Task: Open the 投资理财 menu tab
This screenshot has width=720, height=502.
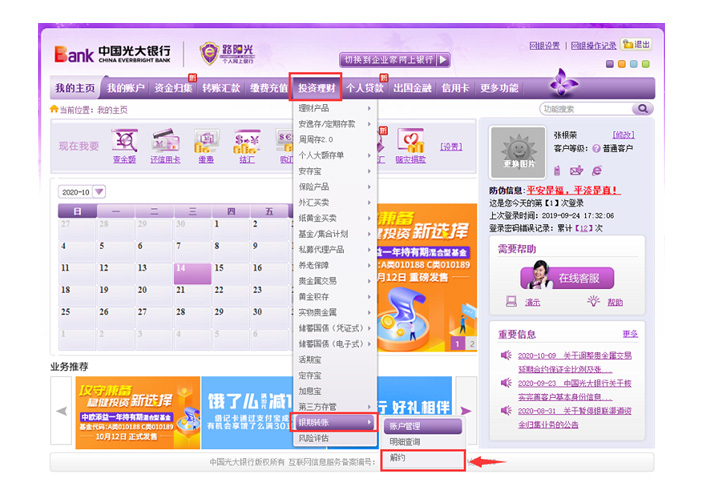Action: [x=316, y=88]
